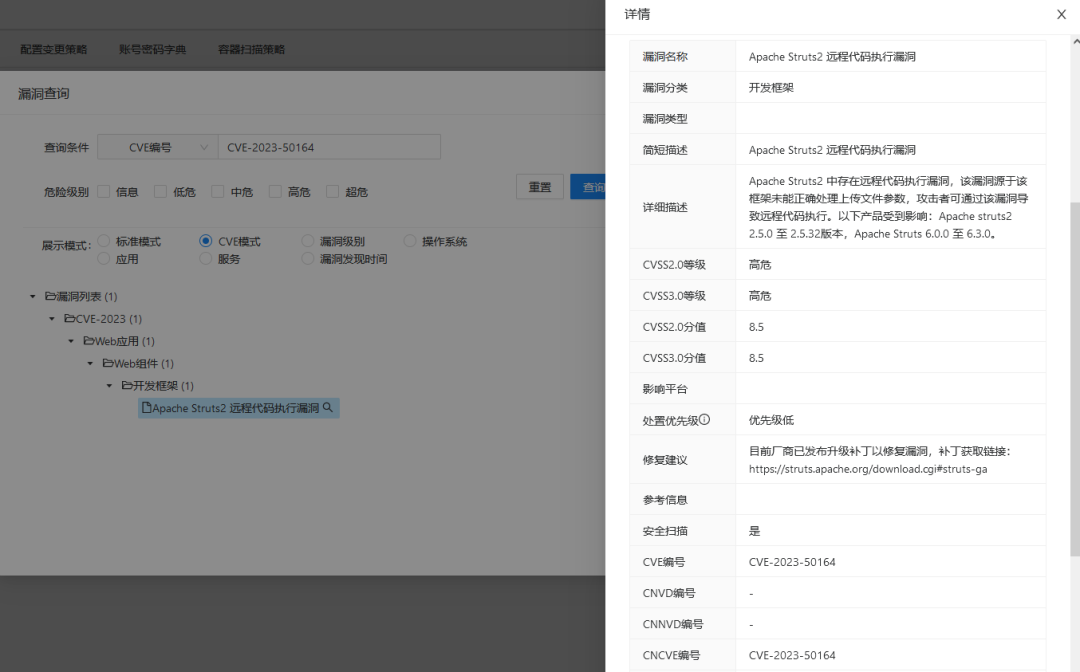This screenshot has height=672, width=1080.
Task: Select the 标准模式 display mode radio
Action: tap(104, 241)
